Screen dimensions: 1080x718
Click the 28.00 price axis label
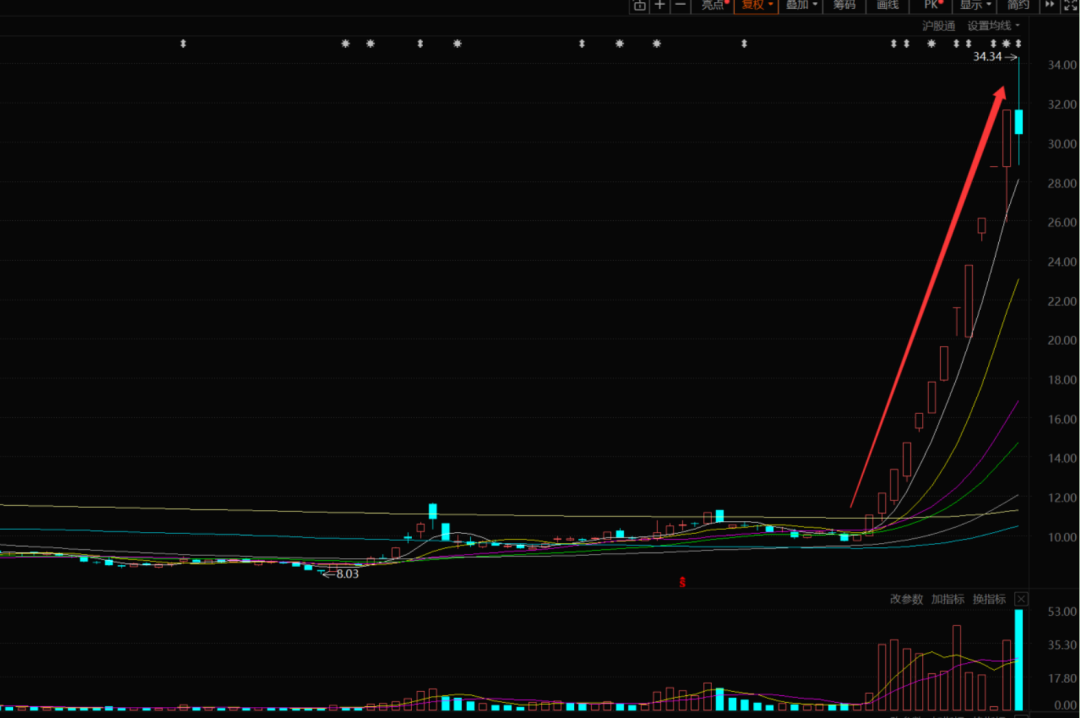coord(1062,183)
